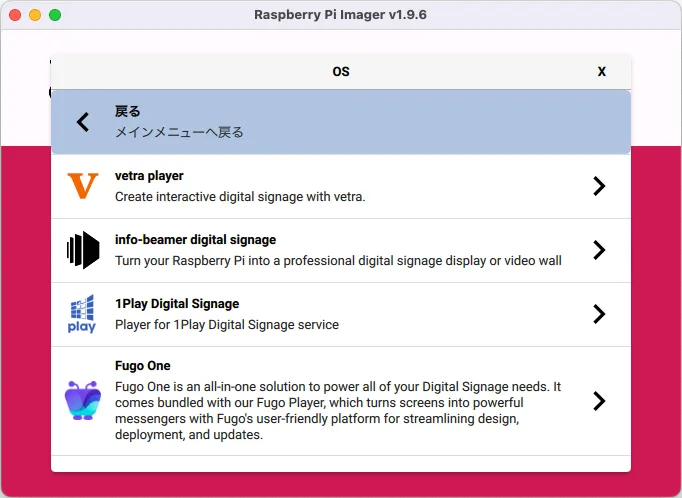Click the red close window button

(x=15, y=15)
